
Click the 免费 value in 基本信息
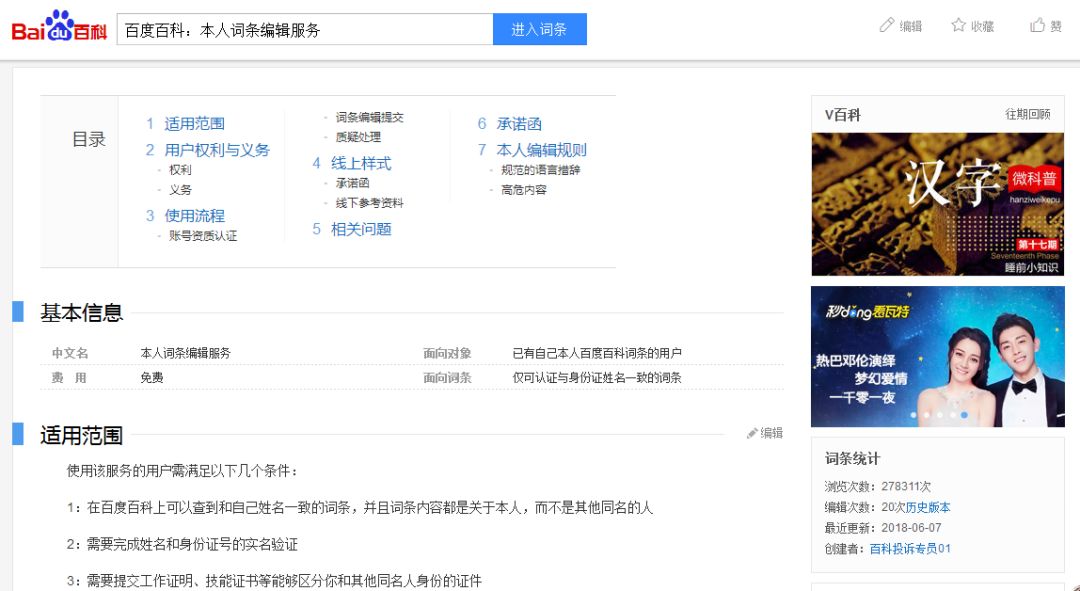(x=152, y=377)
